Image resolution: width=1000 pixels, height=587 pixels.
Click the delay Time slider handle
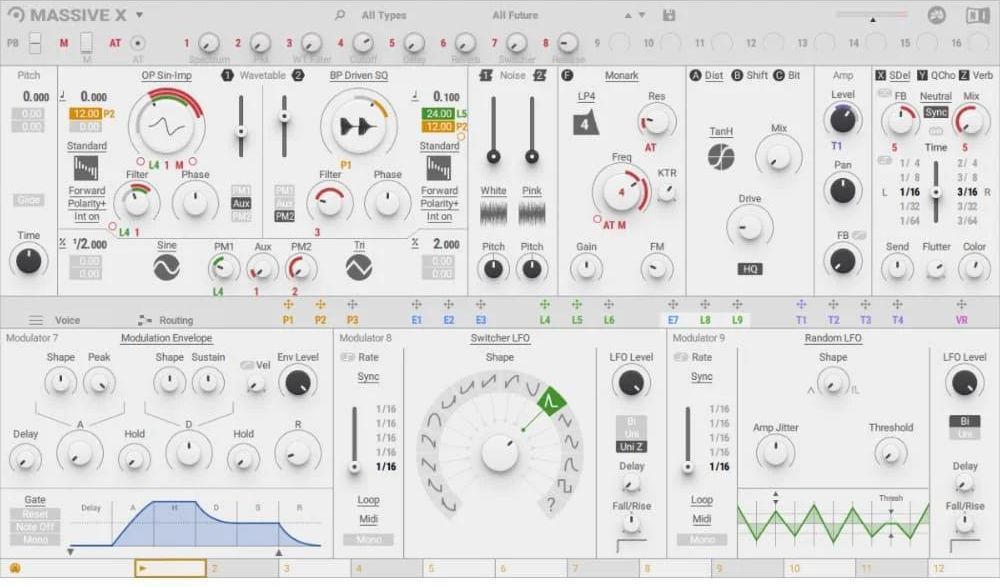(x=936, y=192)
